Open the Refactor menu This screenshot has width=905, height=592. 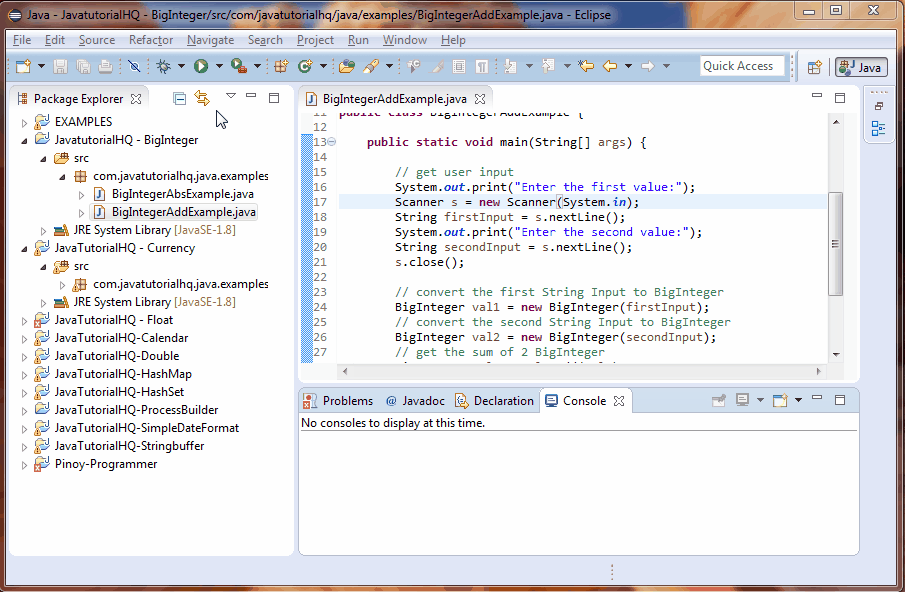click(x=151, y=40)
